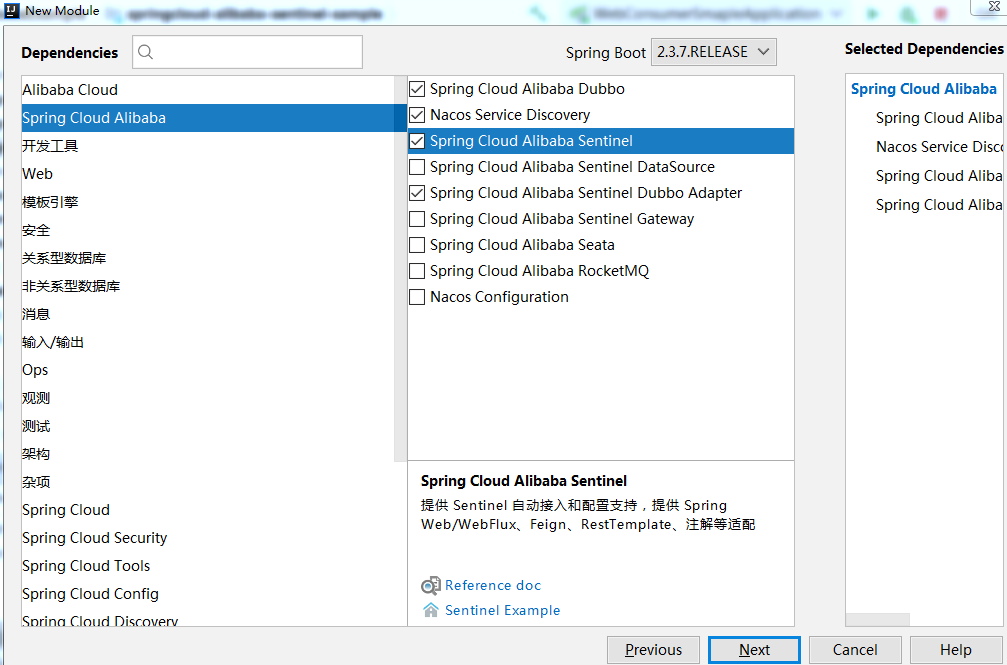Check the Spring Cloud Alibaba Seata checkbox
The image size is (1007, 665).
click(x=417, y=245)
